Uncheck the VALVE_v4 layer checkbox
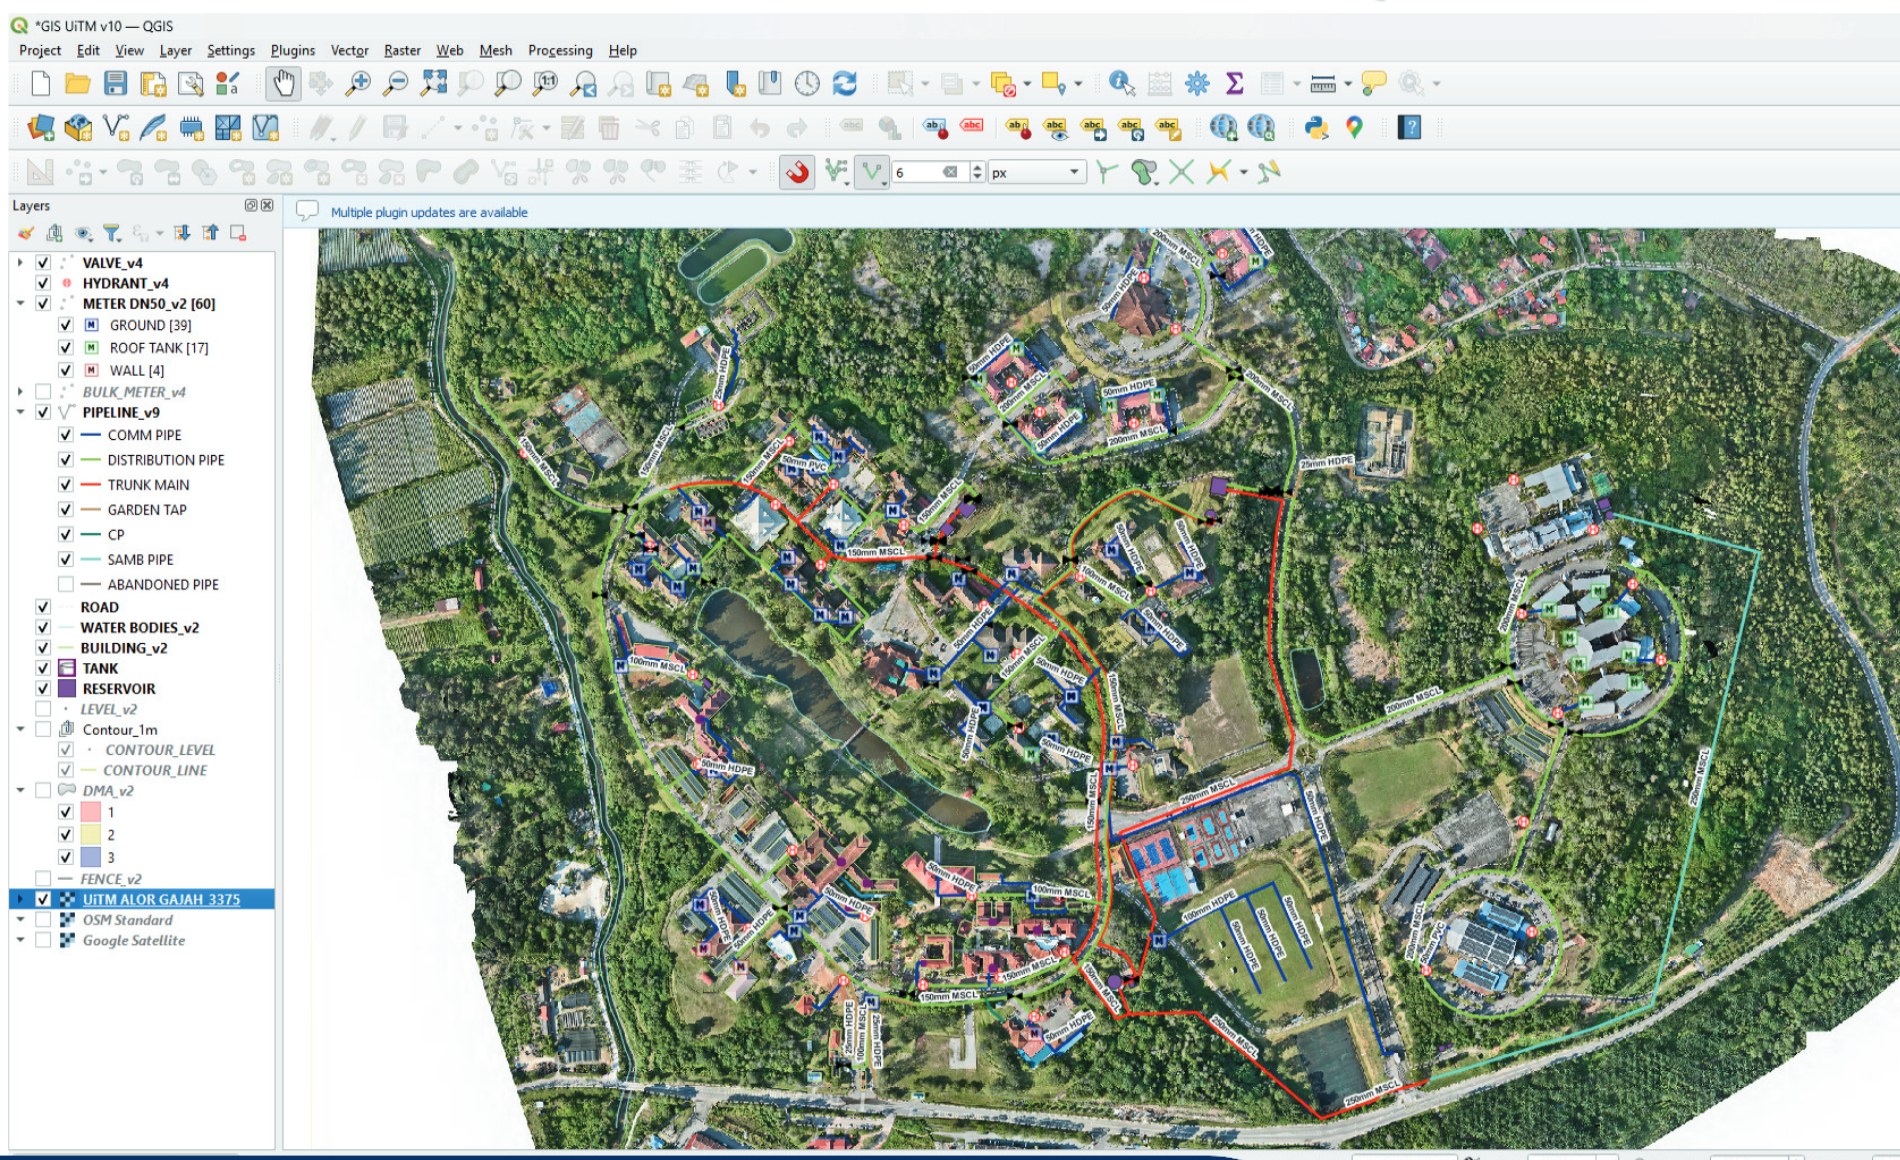The height and width of the screenshot is (1160, 1900). click(43, 263)
